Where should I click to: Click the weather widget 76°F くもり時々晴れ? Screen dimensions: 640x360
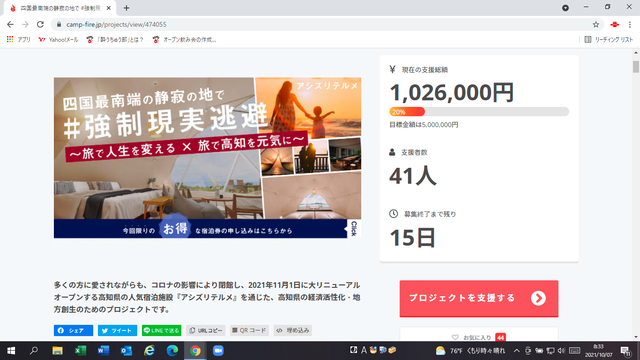tap(470, 351)
